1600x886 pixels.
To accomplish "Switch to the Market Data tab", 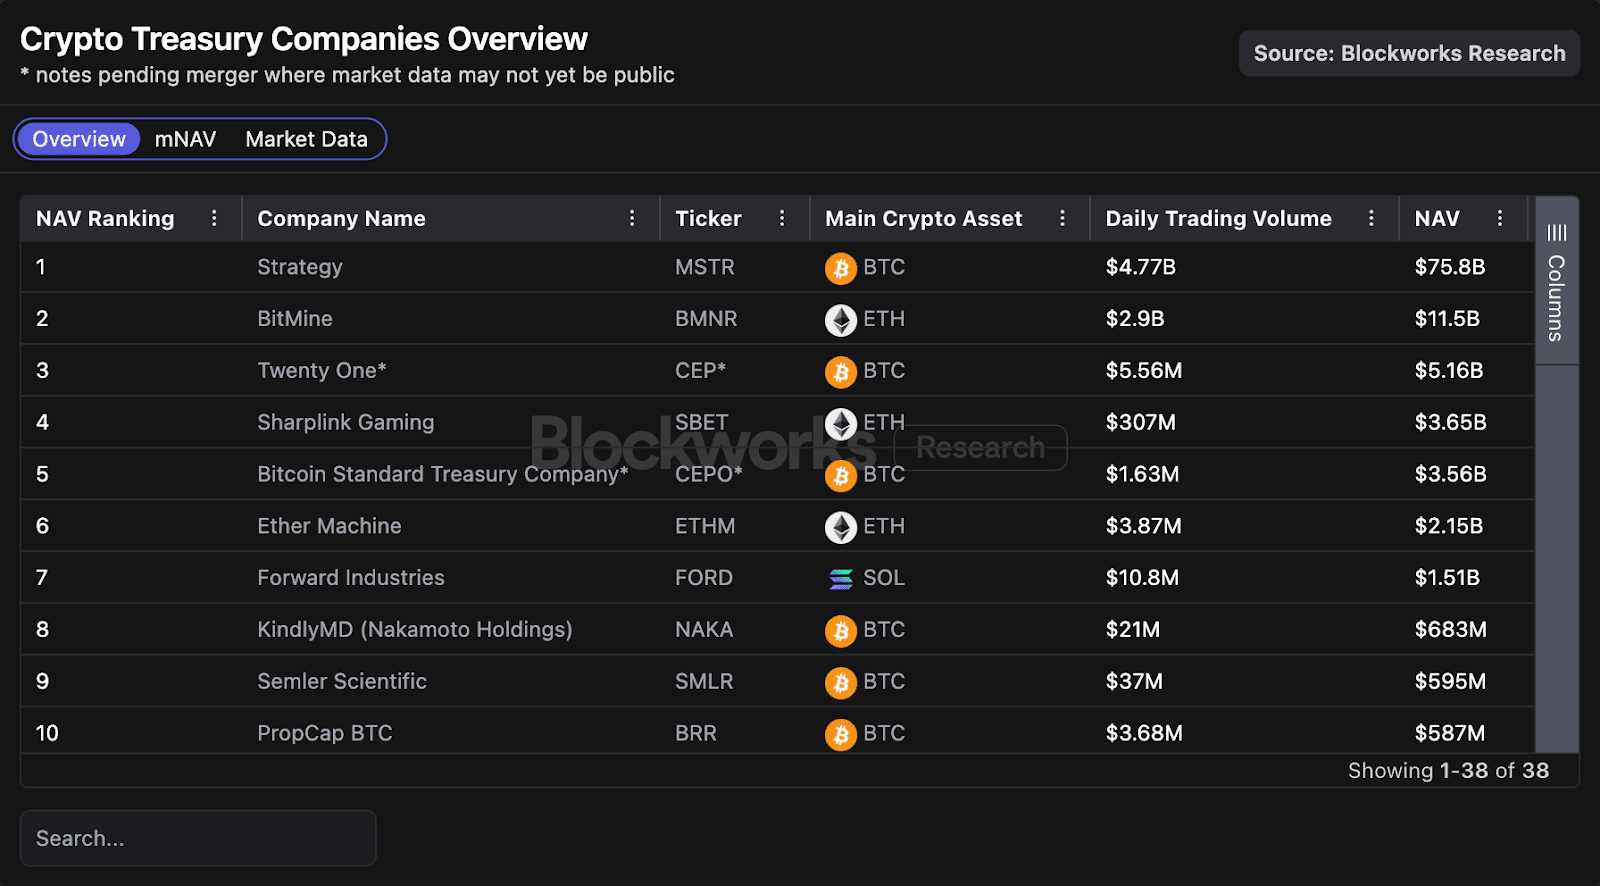I will coord(306,139).
